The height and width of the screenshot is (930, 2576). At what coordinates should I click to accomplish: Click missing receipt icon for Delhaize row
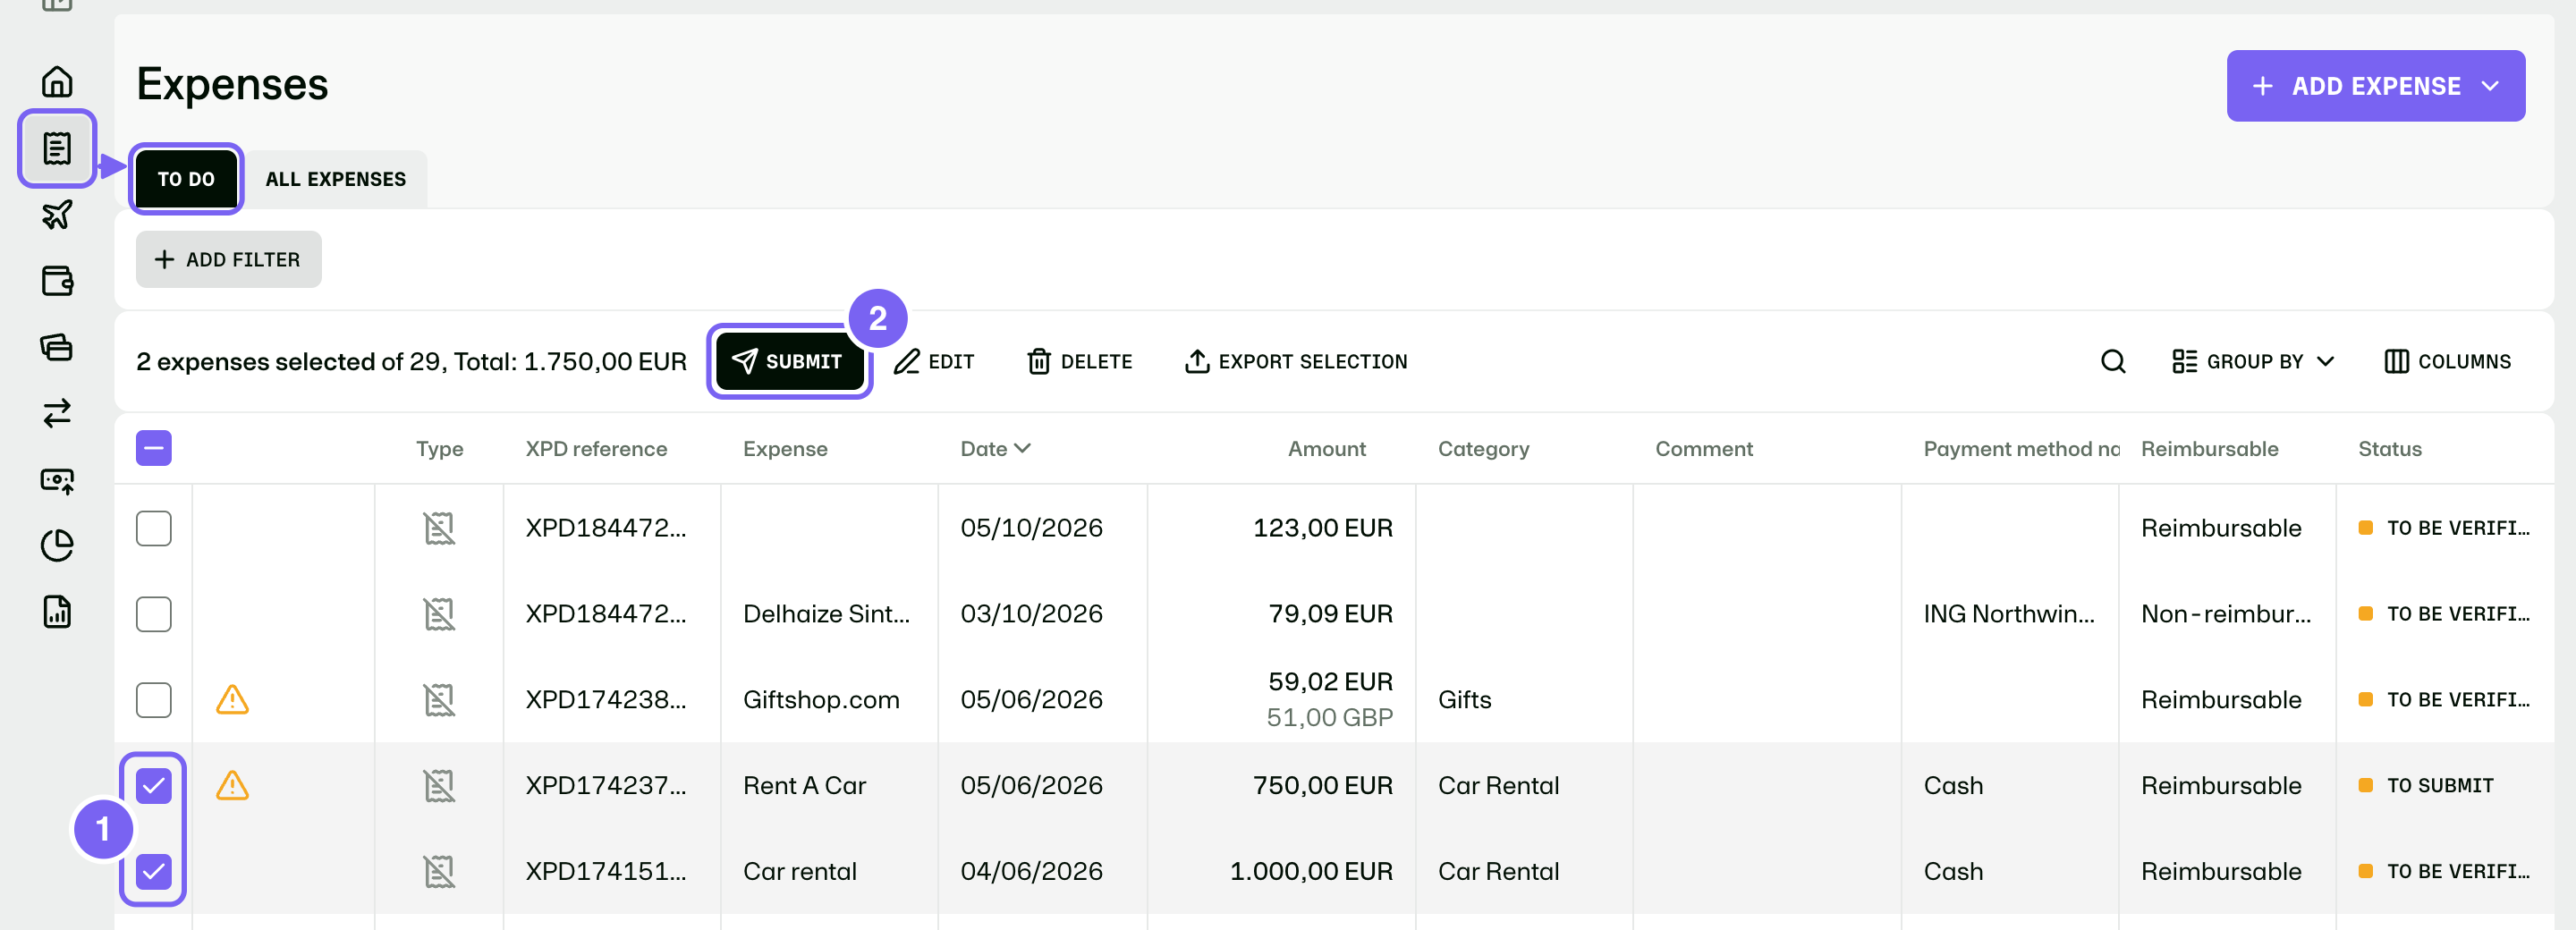(439, 614)
